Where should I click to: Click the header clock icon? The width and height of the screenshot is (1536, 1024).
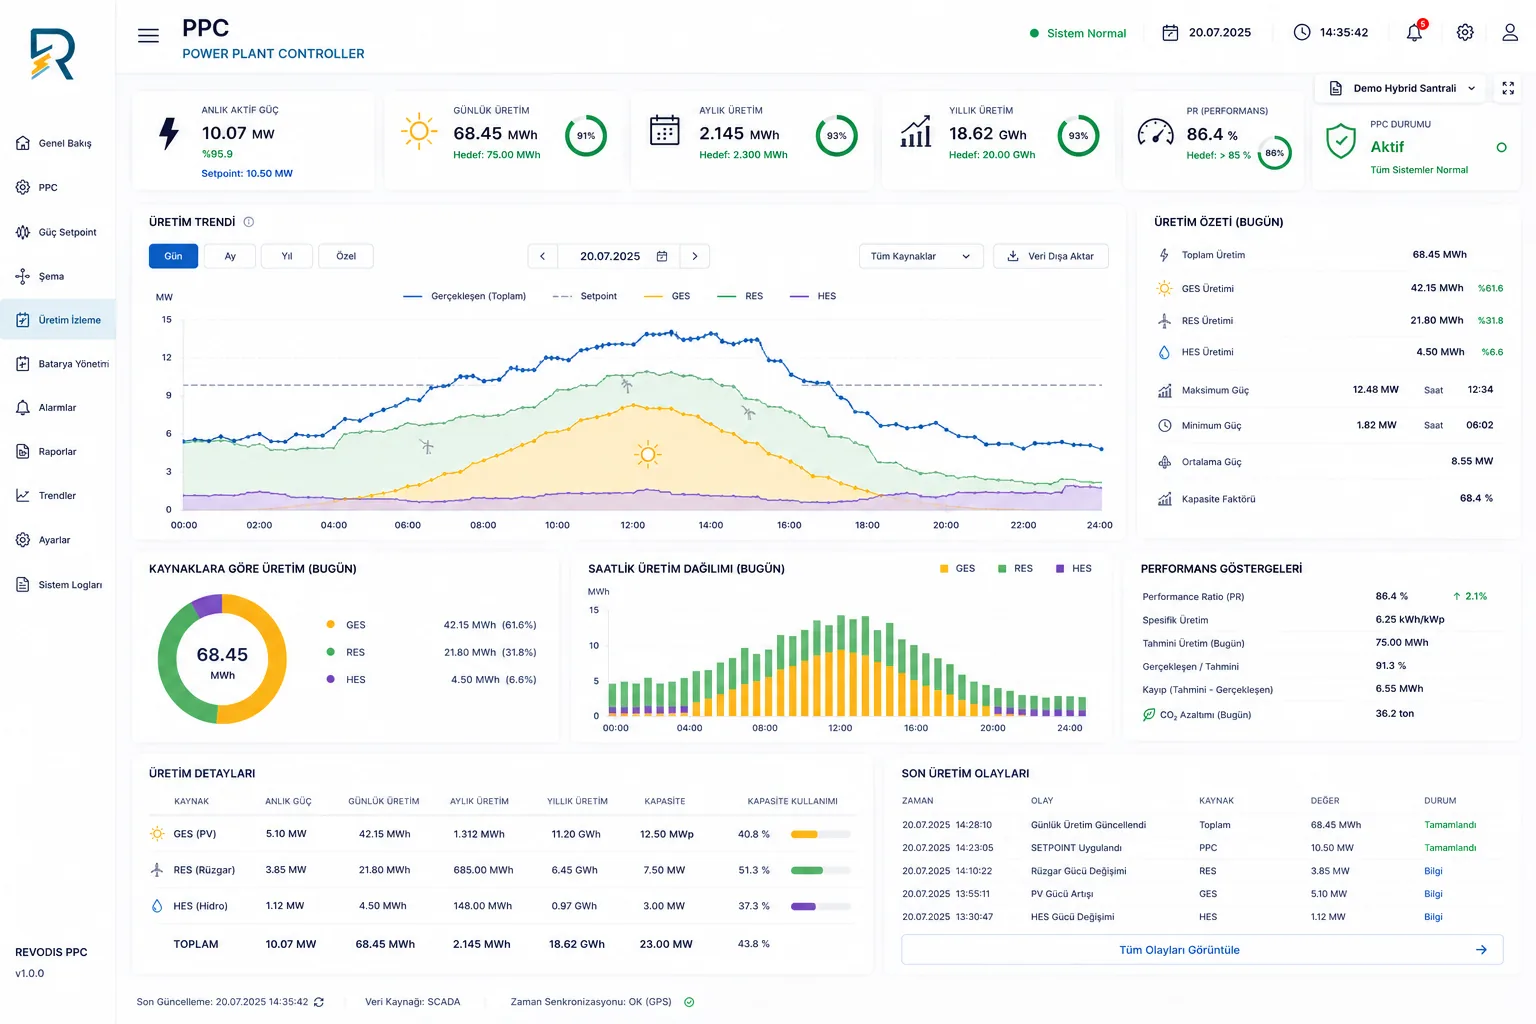[1302, 32]
